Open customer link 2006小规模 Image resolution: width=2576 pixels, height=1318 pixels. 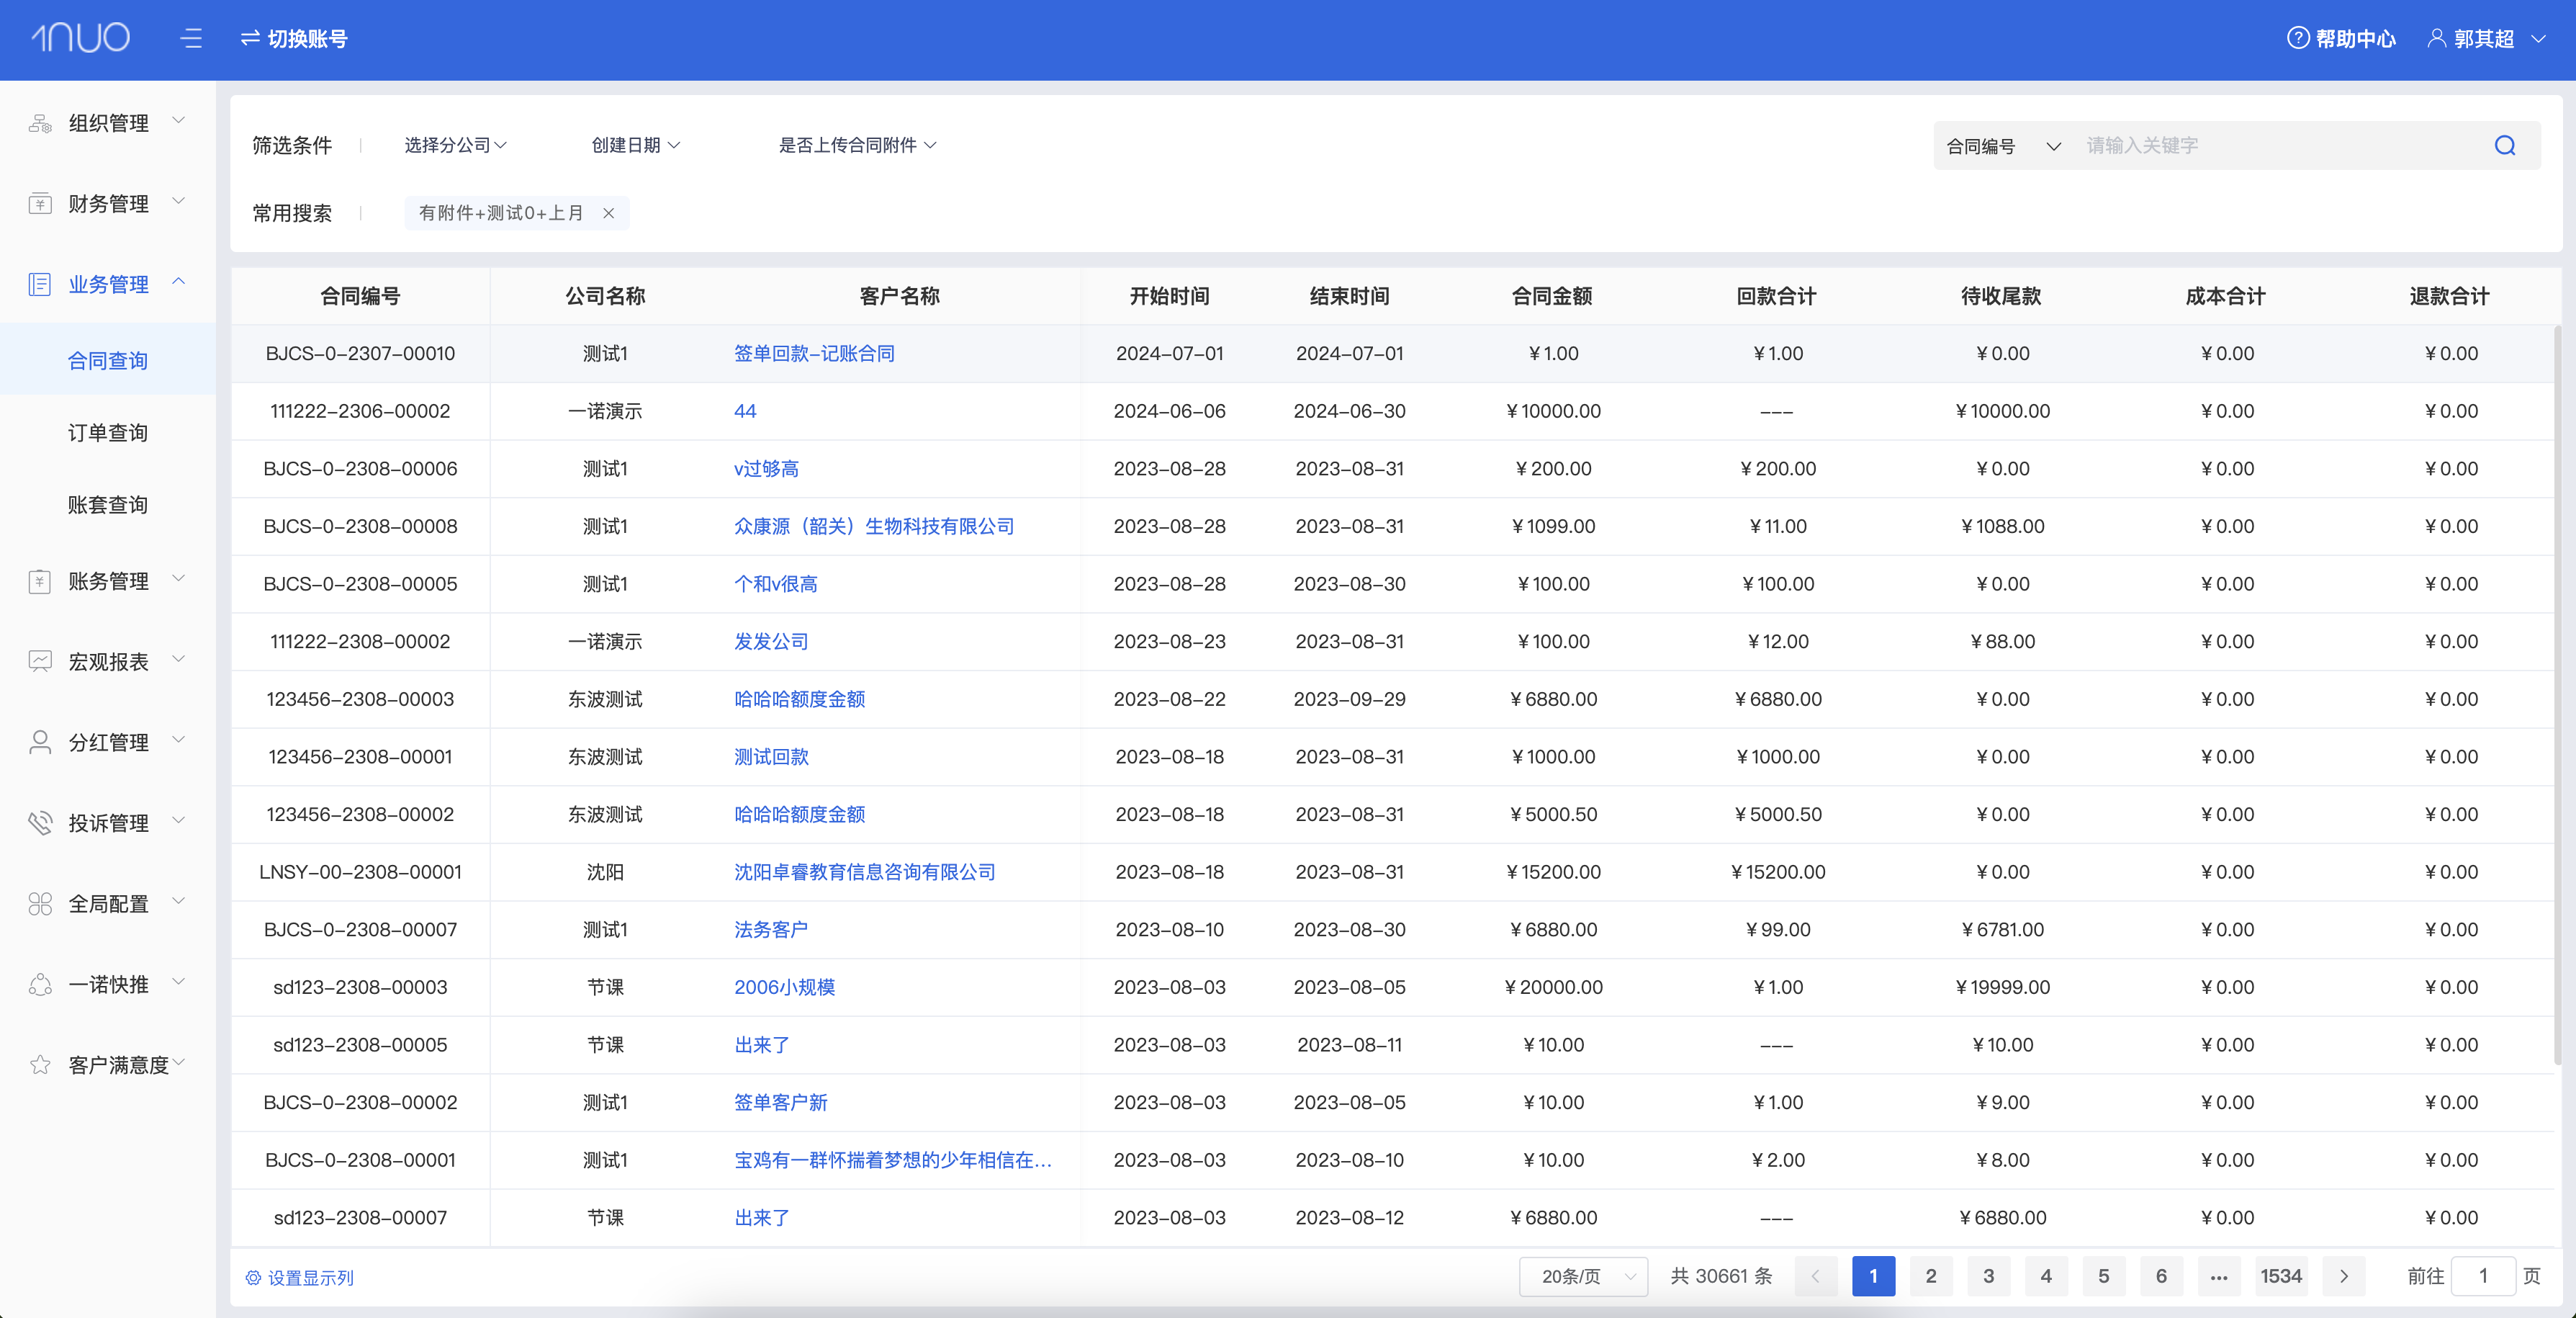pos(784,987)
